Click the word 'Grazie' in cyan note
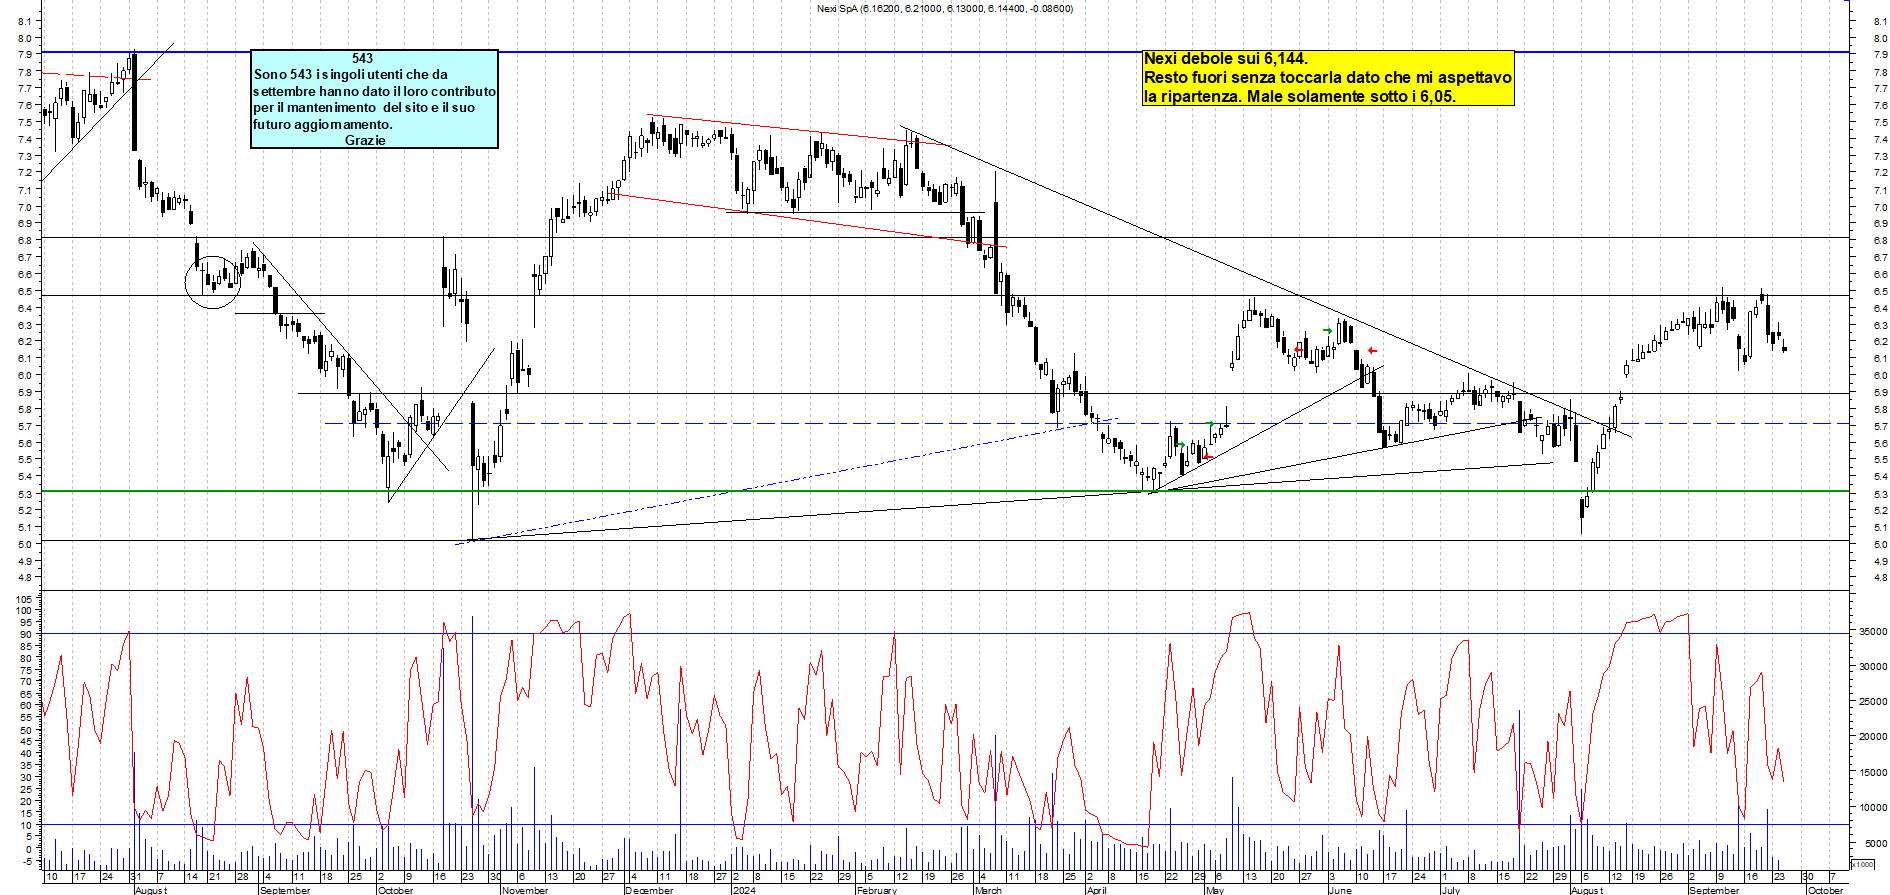Viewport: 1890px width, 895px height. tap(365, 141)
